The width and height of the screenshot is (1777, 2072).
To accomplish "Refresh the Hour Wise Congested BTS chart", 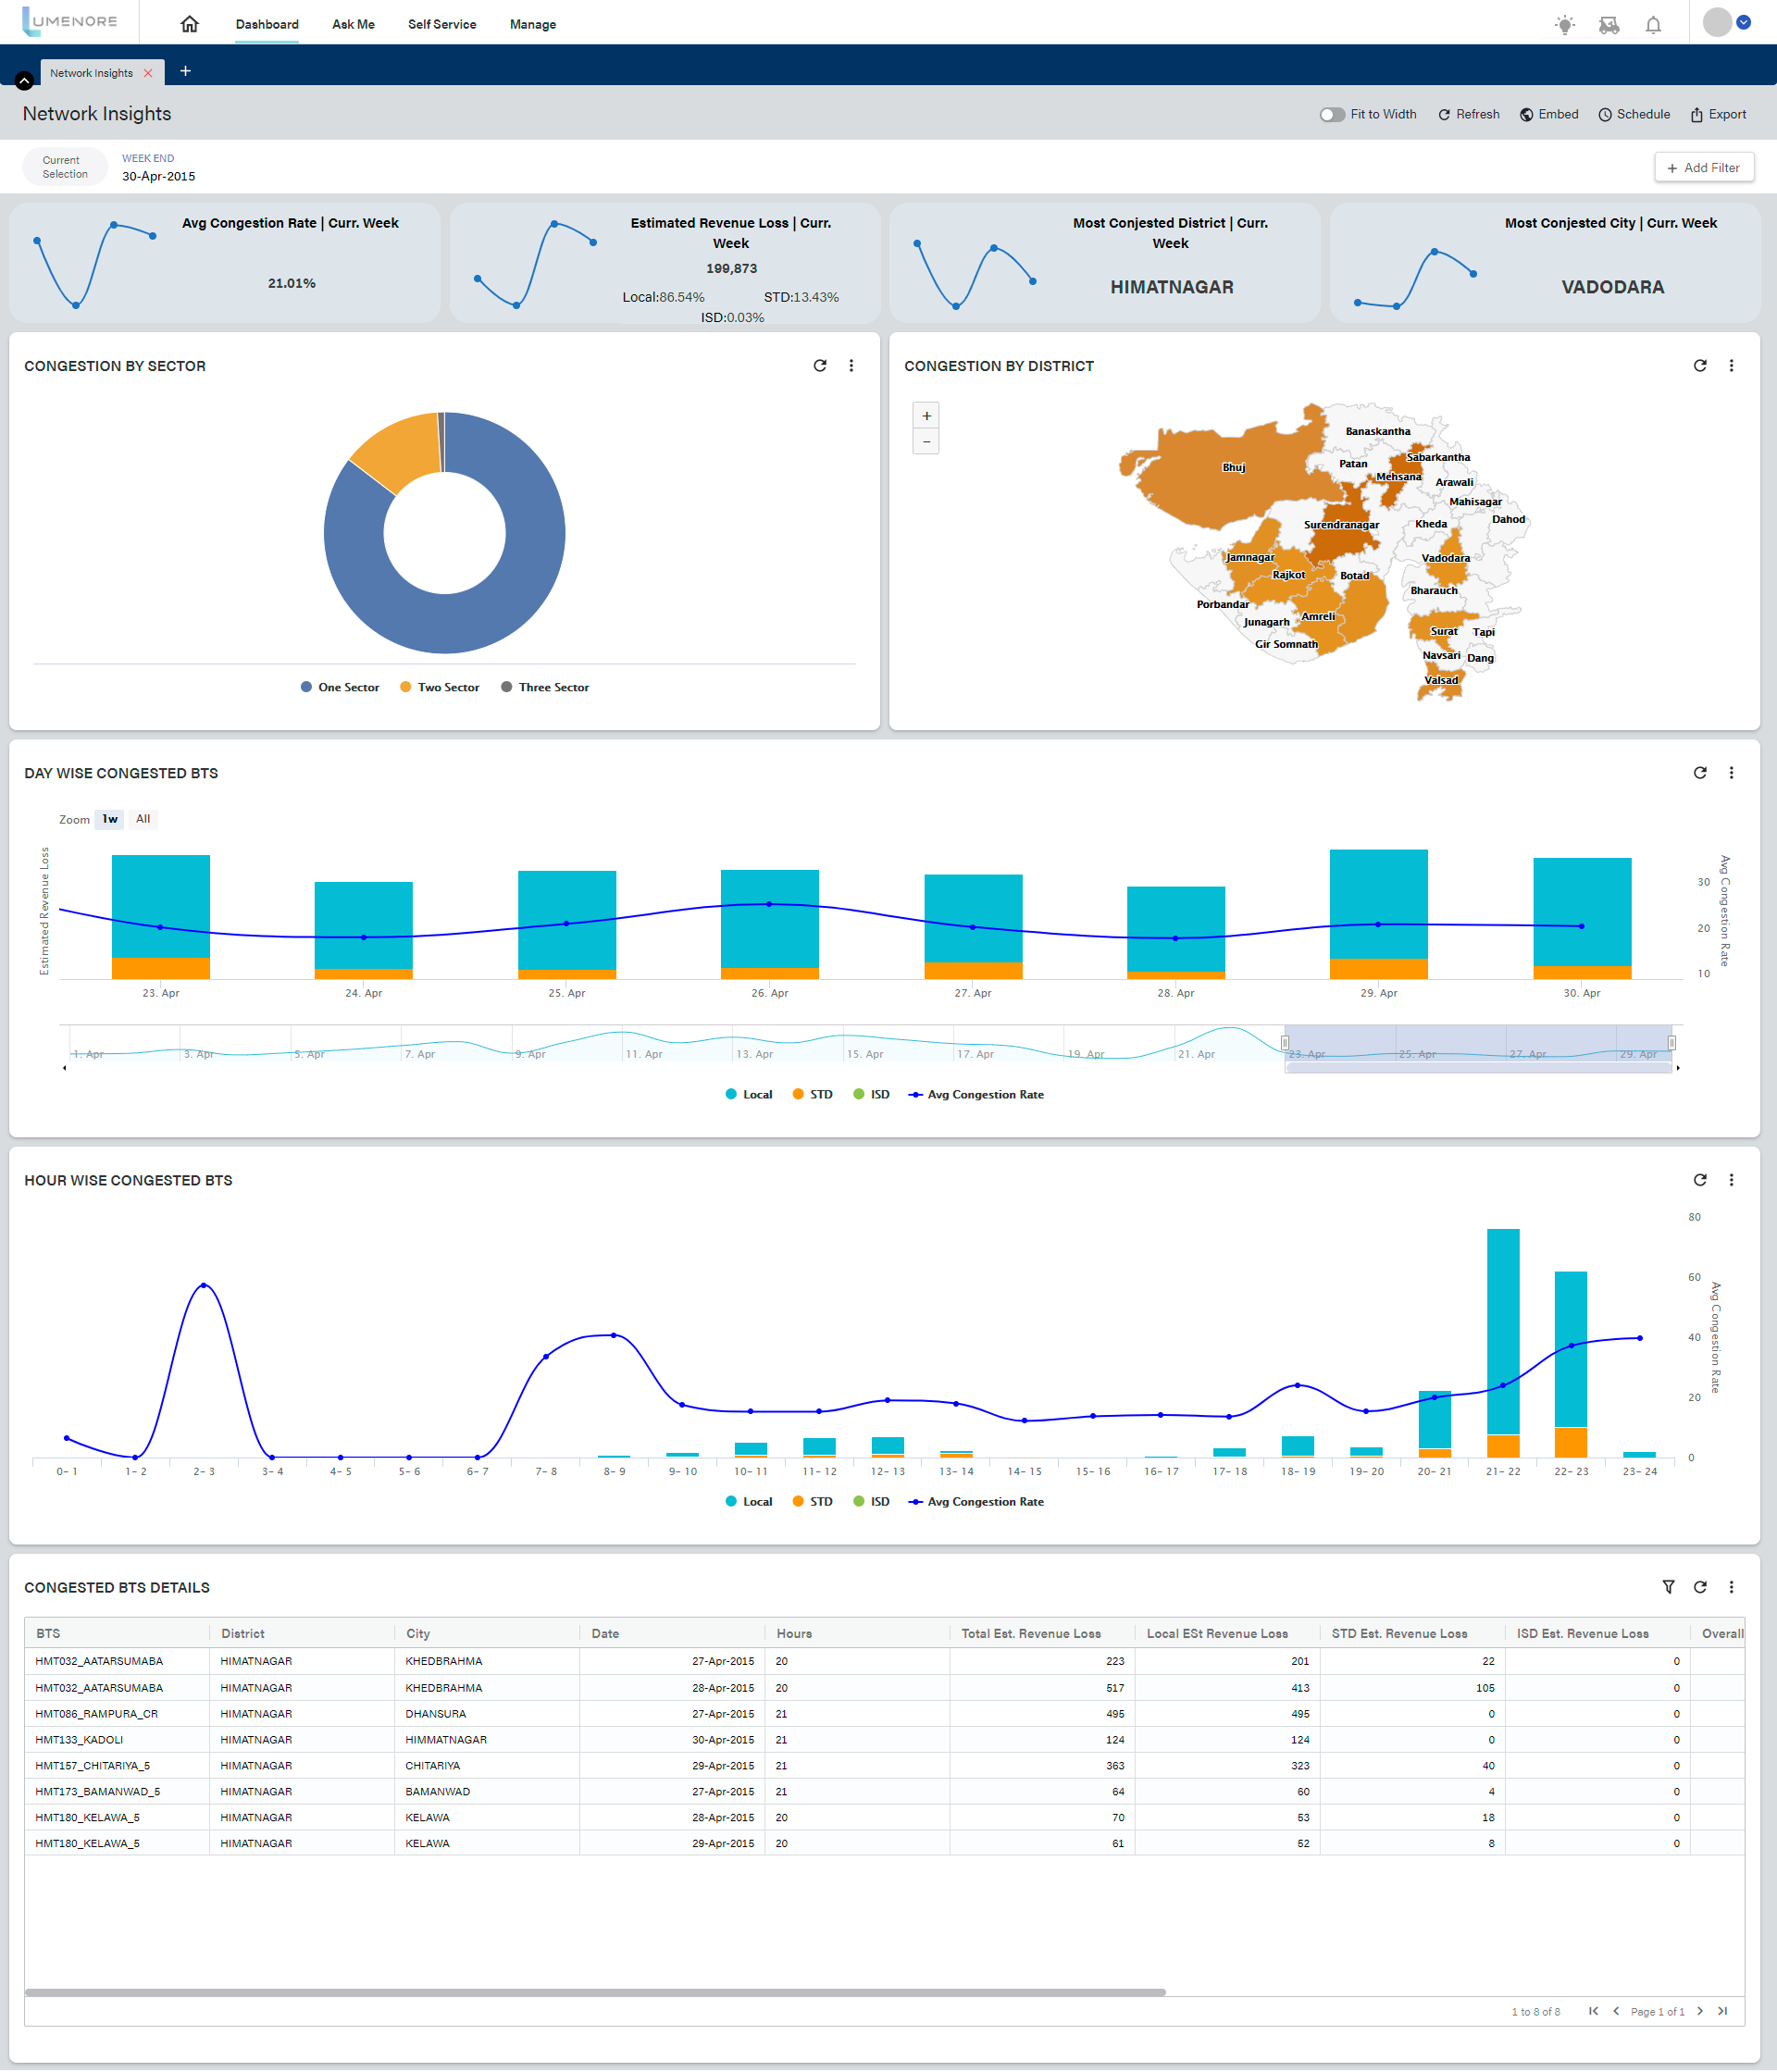I will 1699,1180.
